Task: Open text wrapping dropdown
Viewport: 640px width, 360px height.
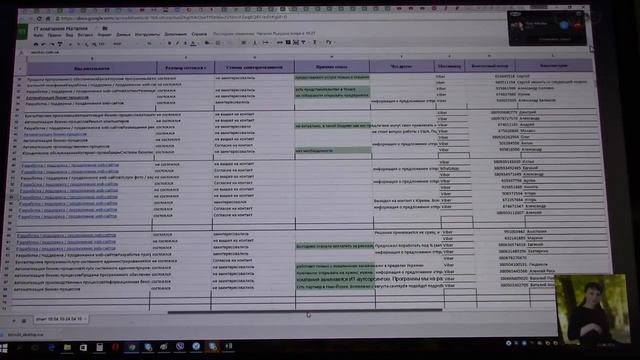Action: coord(266,42)
